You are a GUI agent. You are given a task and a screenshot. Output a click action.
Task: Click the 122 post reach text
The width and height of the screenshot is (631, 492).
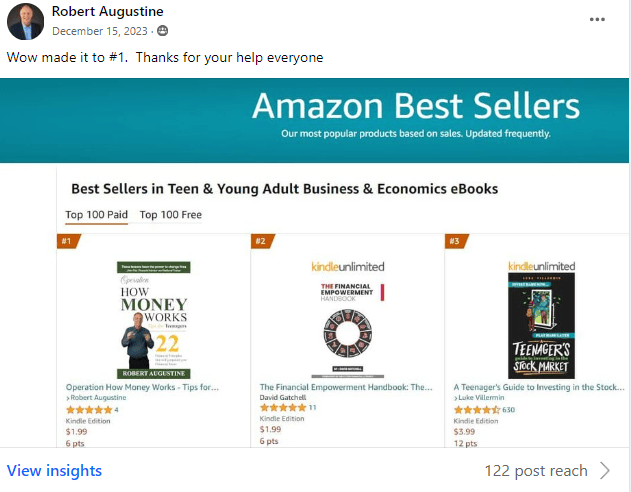(x=535, y=471)
